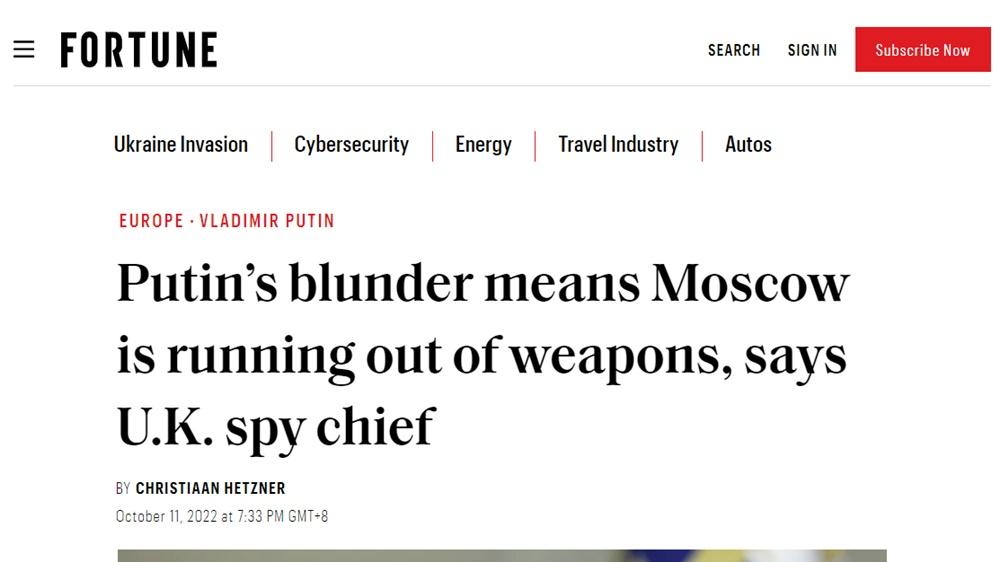Select the Cybersecurity topic

click(x=351, y=144)
